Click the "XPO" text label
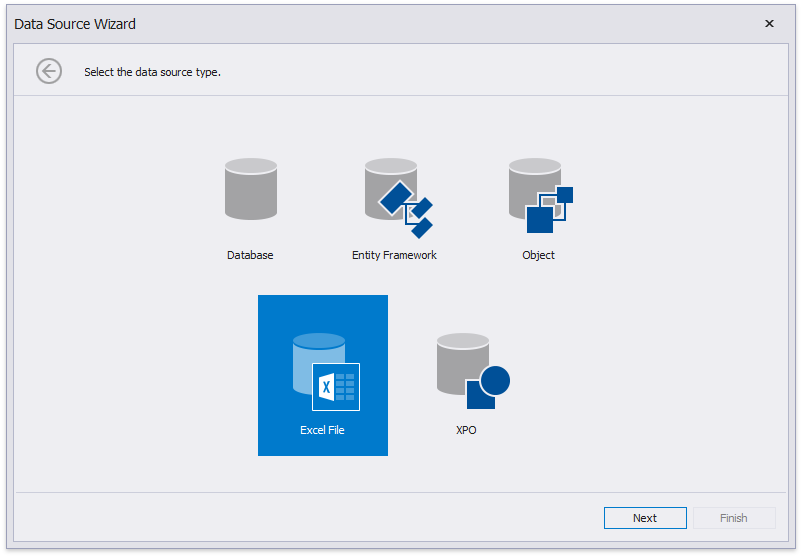Screen dimensions: 802x557 (466, 430)
